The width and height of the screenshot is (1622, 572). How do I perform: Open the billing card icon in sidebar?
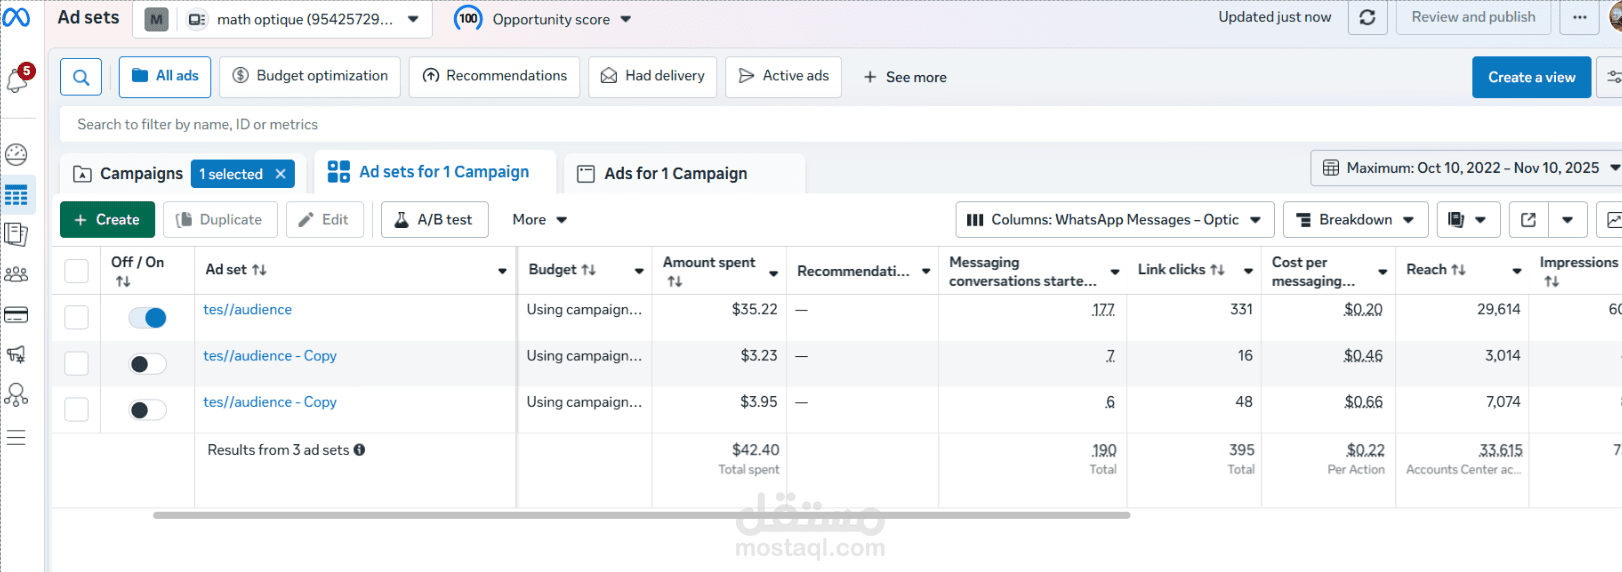pyautogui.click(x=16, y=315)
